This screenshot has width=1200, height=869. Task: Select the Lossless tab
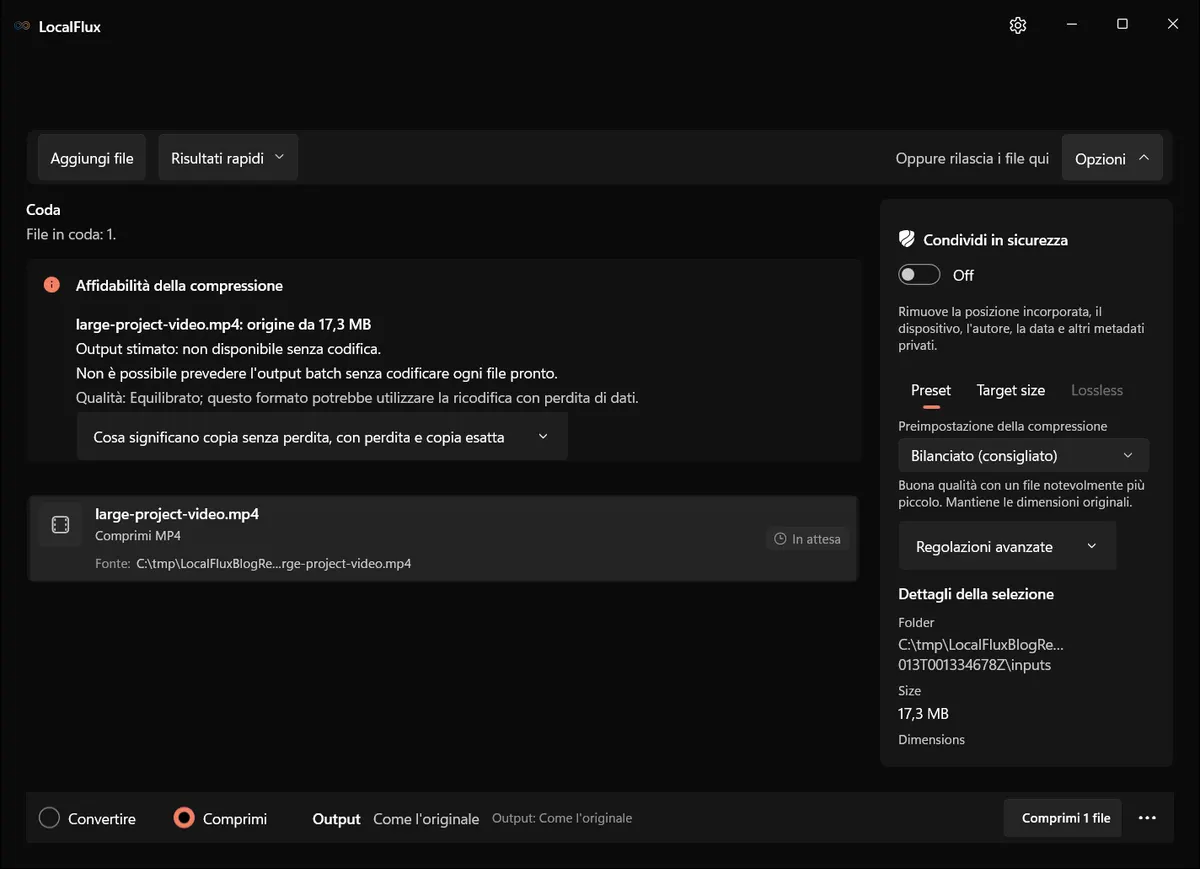(1097, 390)
